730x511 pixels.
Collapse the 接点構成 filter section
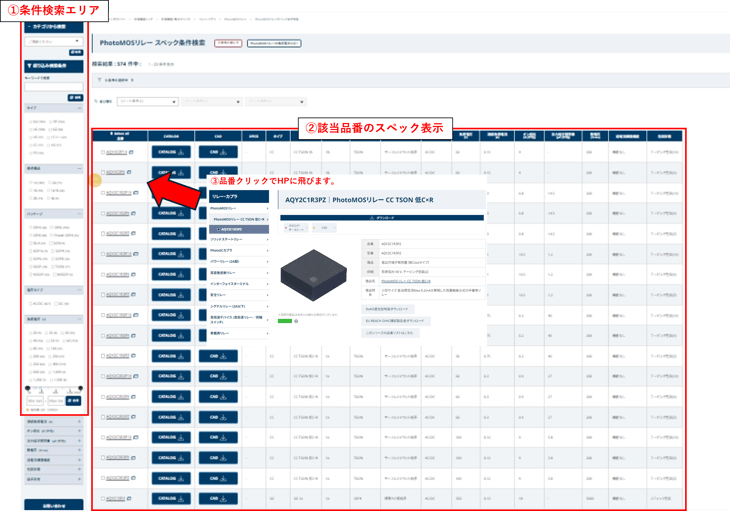click(x=79, y=168)
